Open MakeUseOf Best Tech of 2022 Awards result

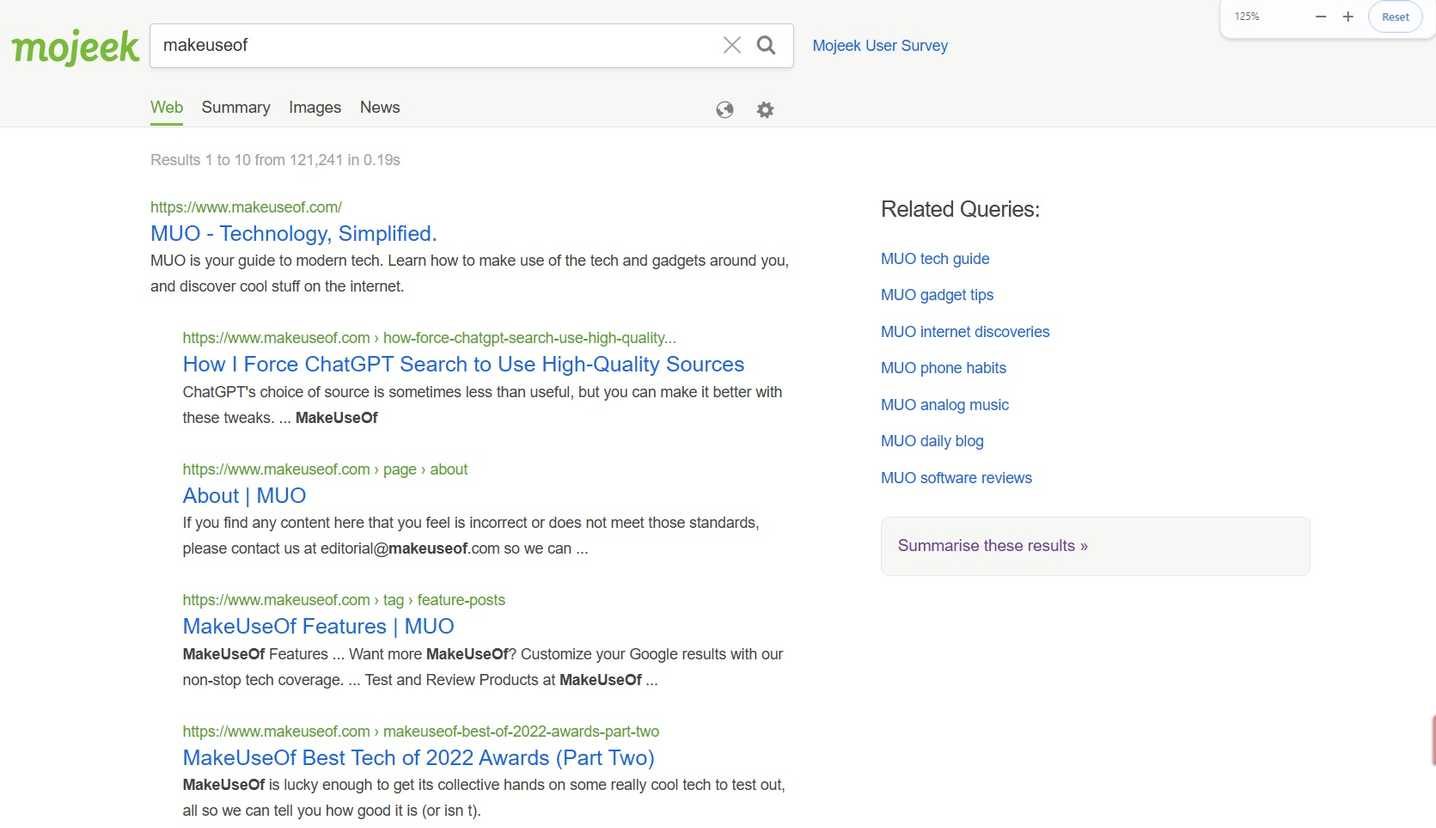(418, 757)
